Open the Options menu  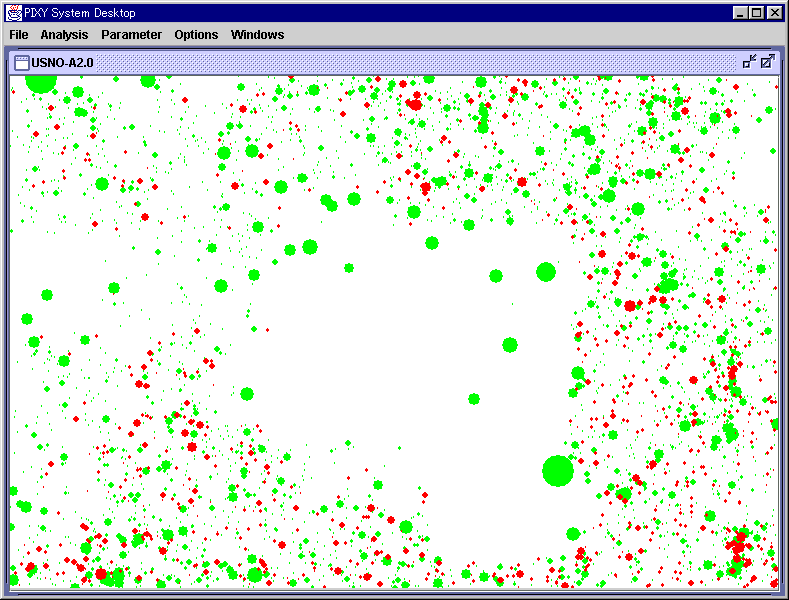coord(196,35)
